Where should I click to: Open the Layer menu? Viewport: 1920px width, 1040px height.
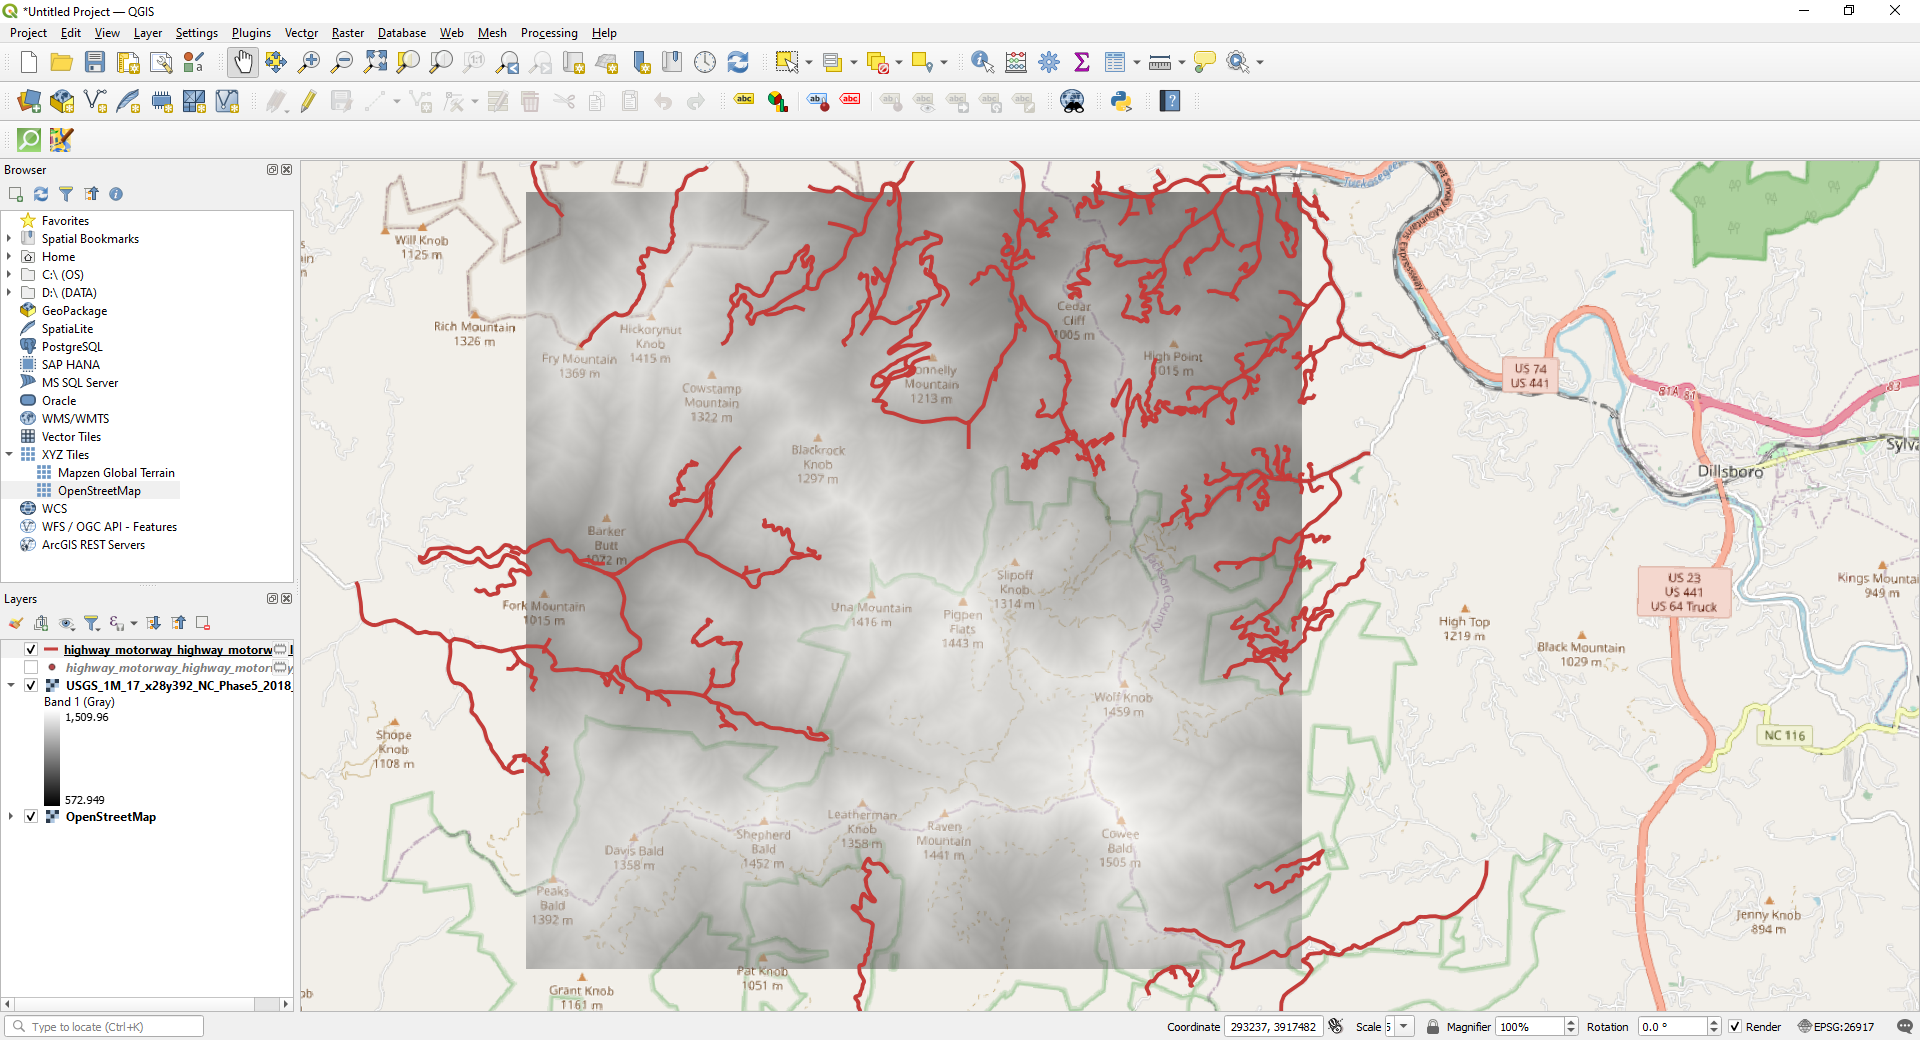pyautogui.click(x=148, y=33)
